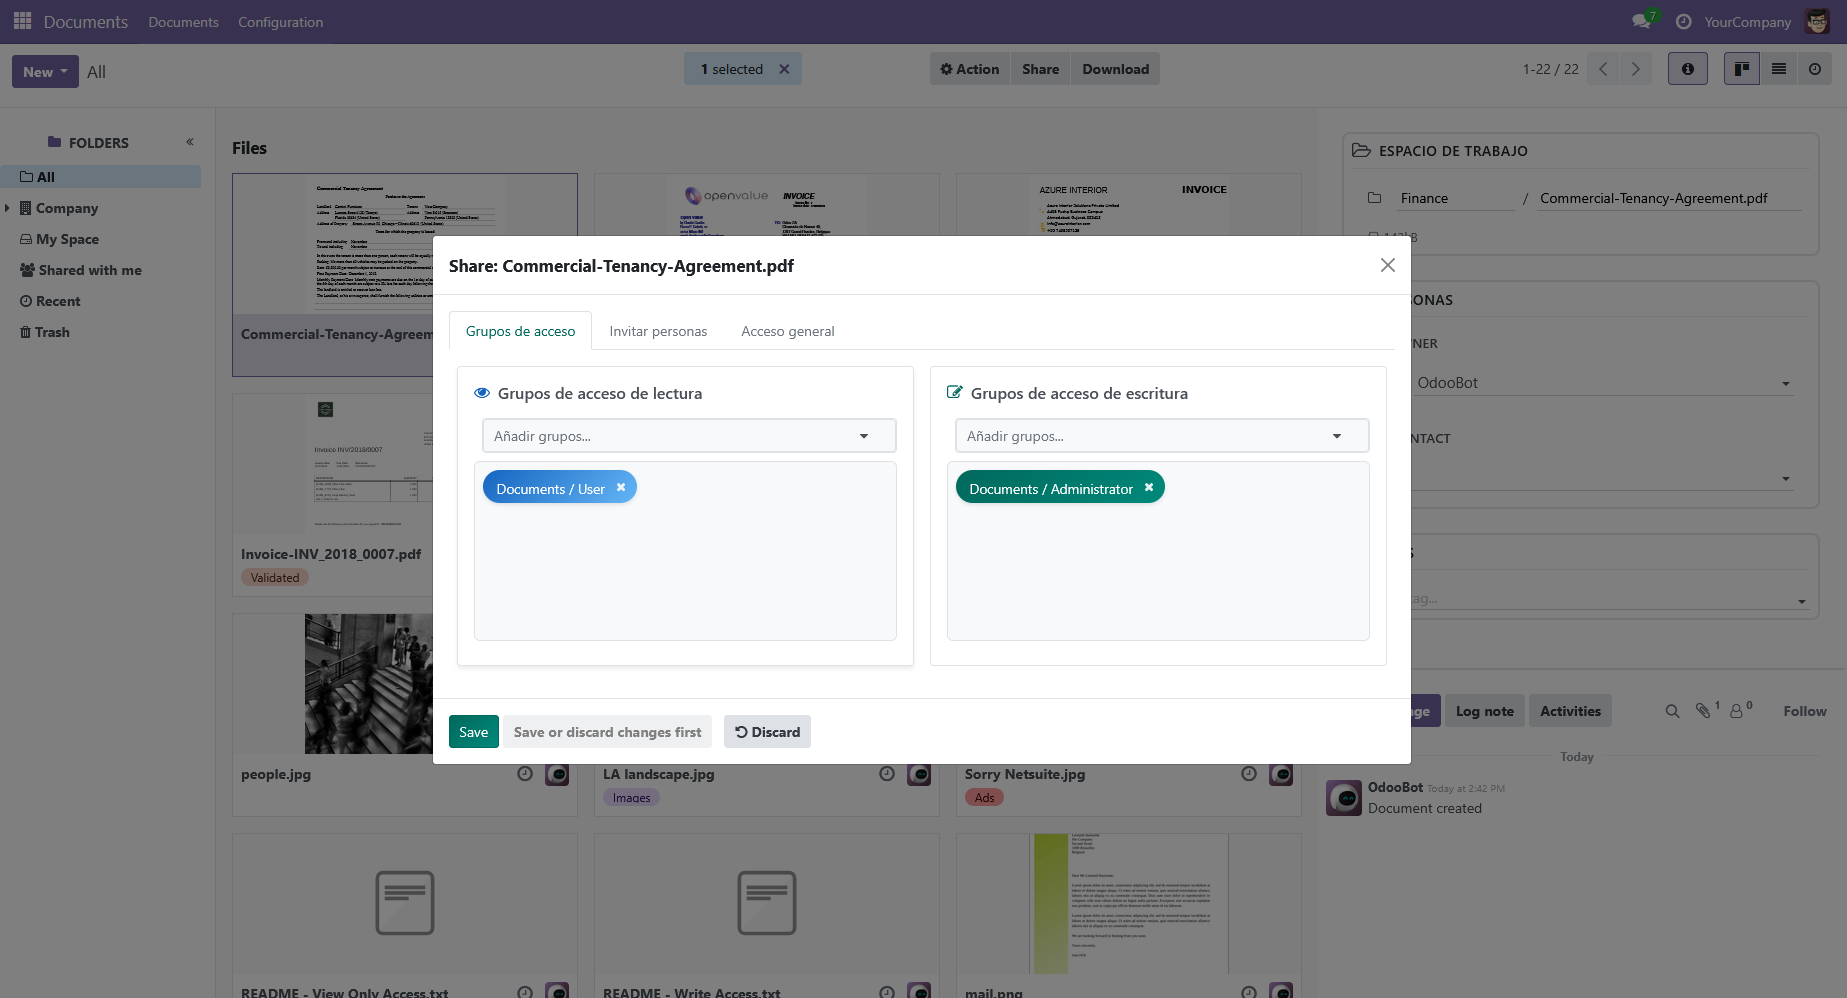The image size is (1847, 998).
Task: Remove Documents / User read group tag
Action: (x=621, y=488)
